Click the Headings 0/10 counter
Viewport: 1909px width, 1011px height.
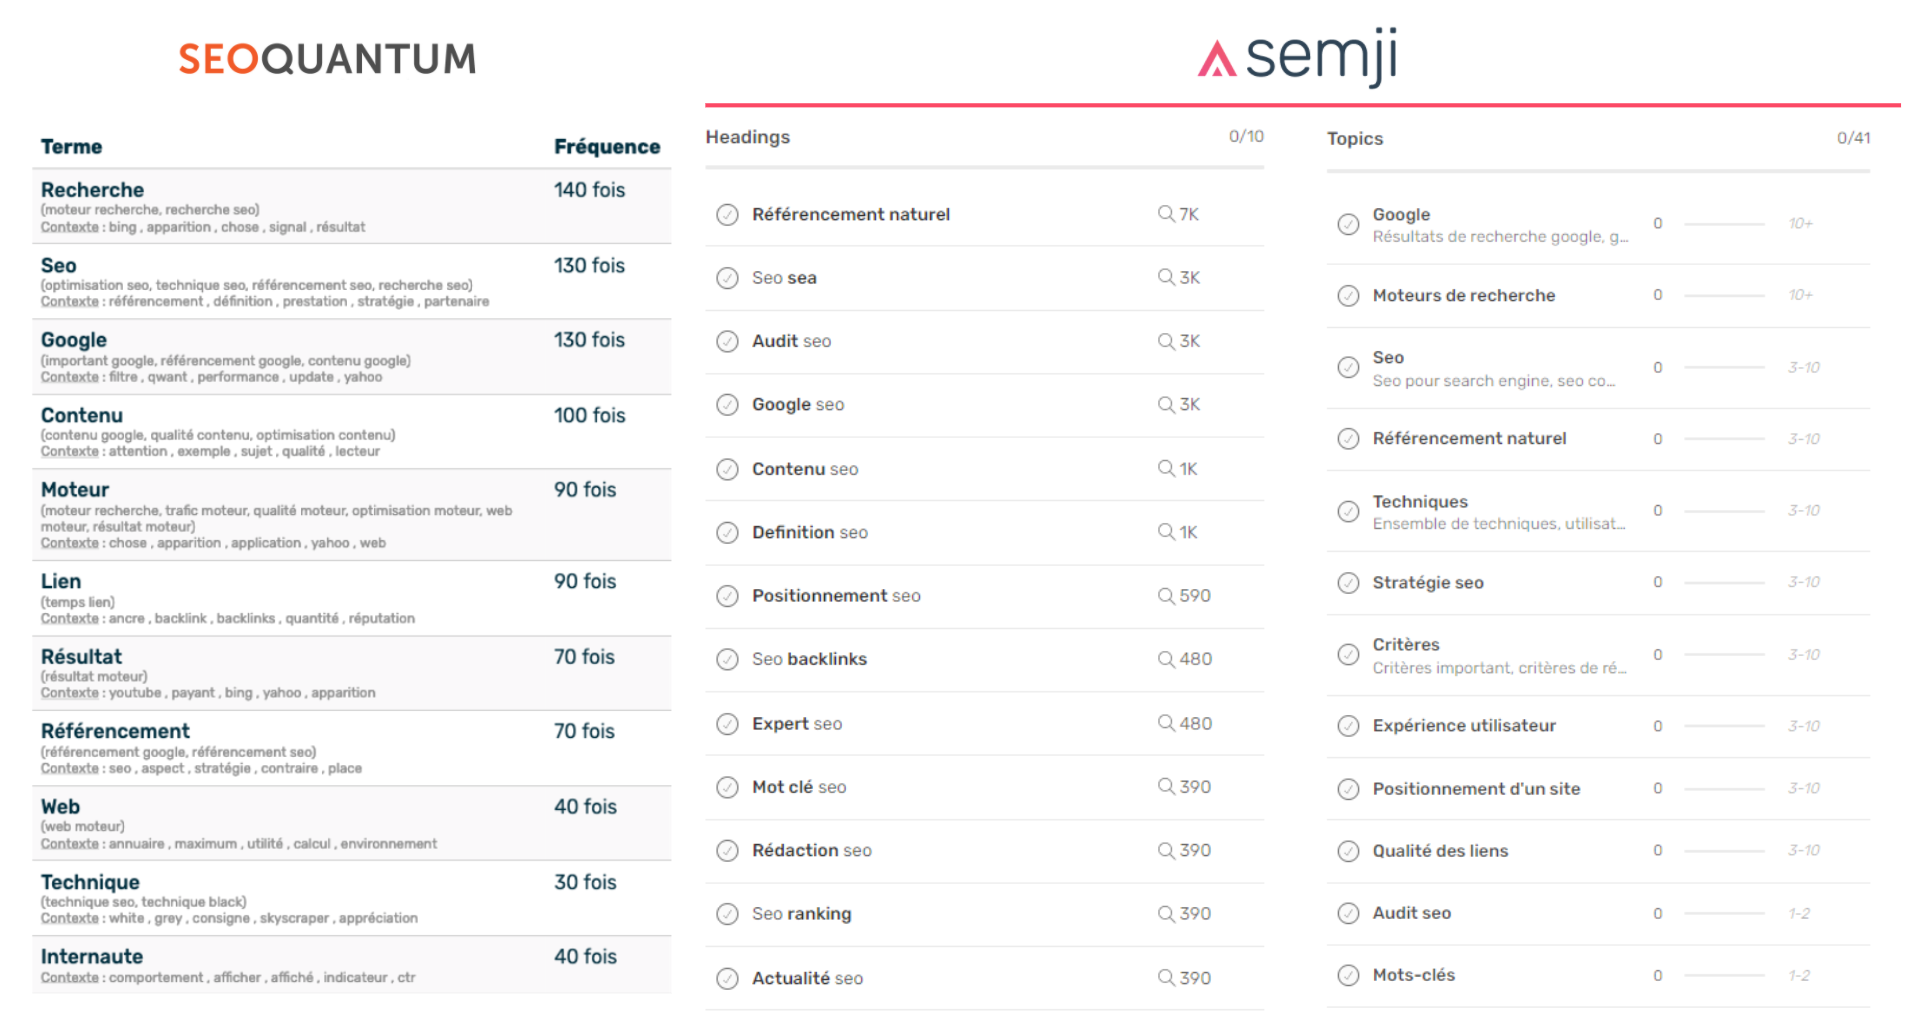pos(1246,136)
